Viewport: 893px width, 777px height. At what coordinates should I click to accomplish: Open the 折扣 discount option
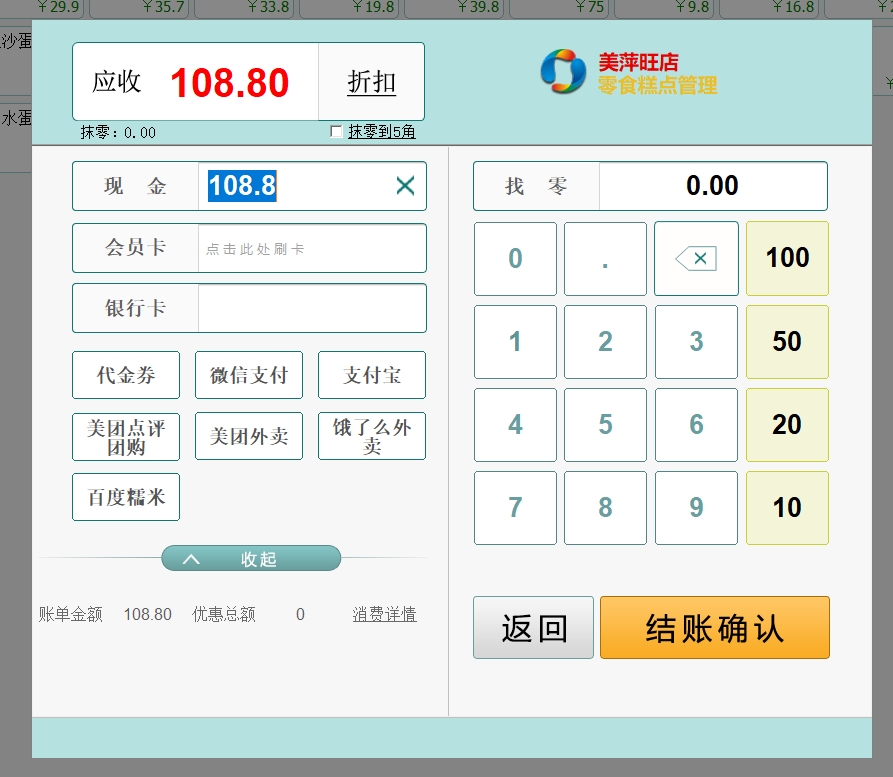coord(371,82)
